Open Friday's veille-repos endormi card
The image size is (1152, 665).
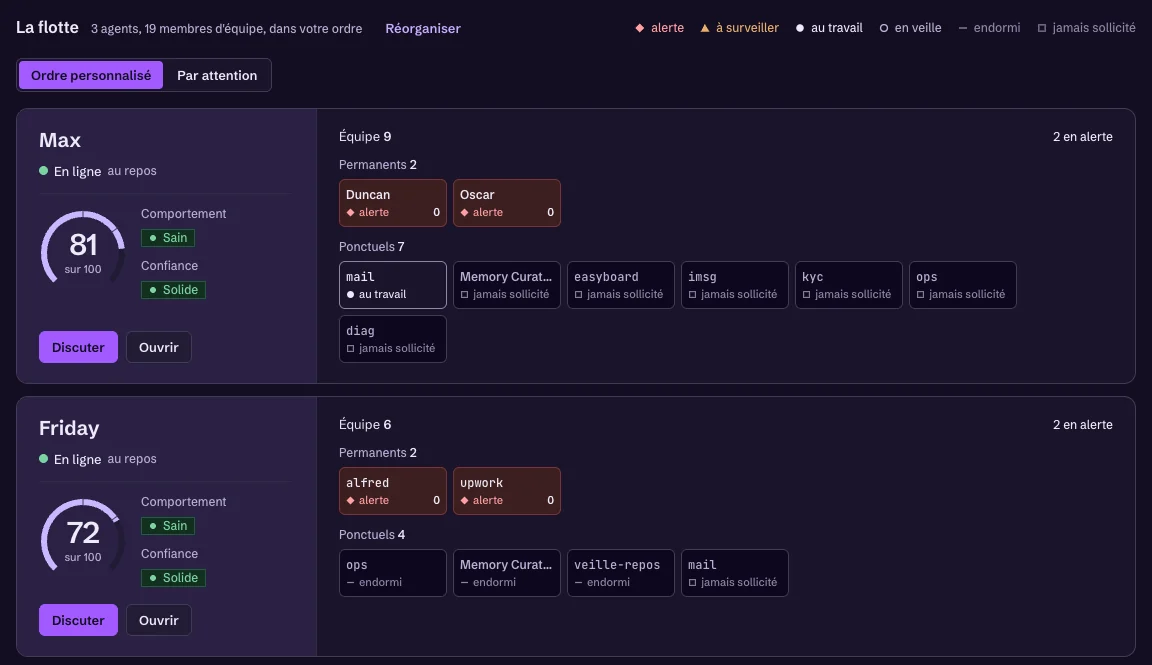point(620,573)
